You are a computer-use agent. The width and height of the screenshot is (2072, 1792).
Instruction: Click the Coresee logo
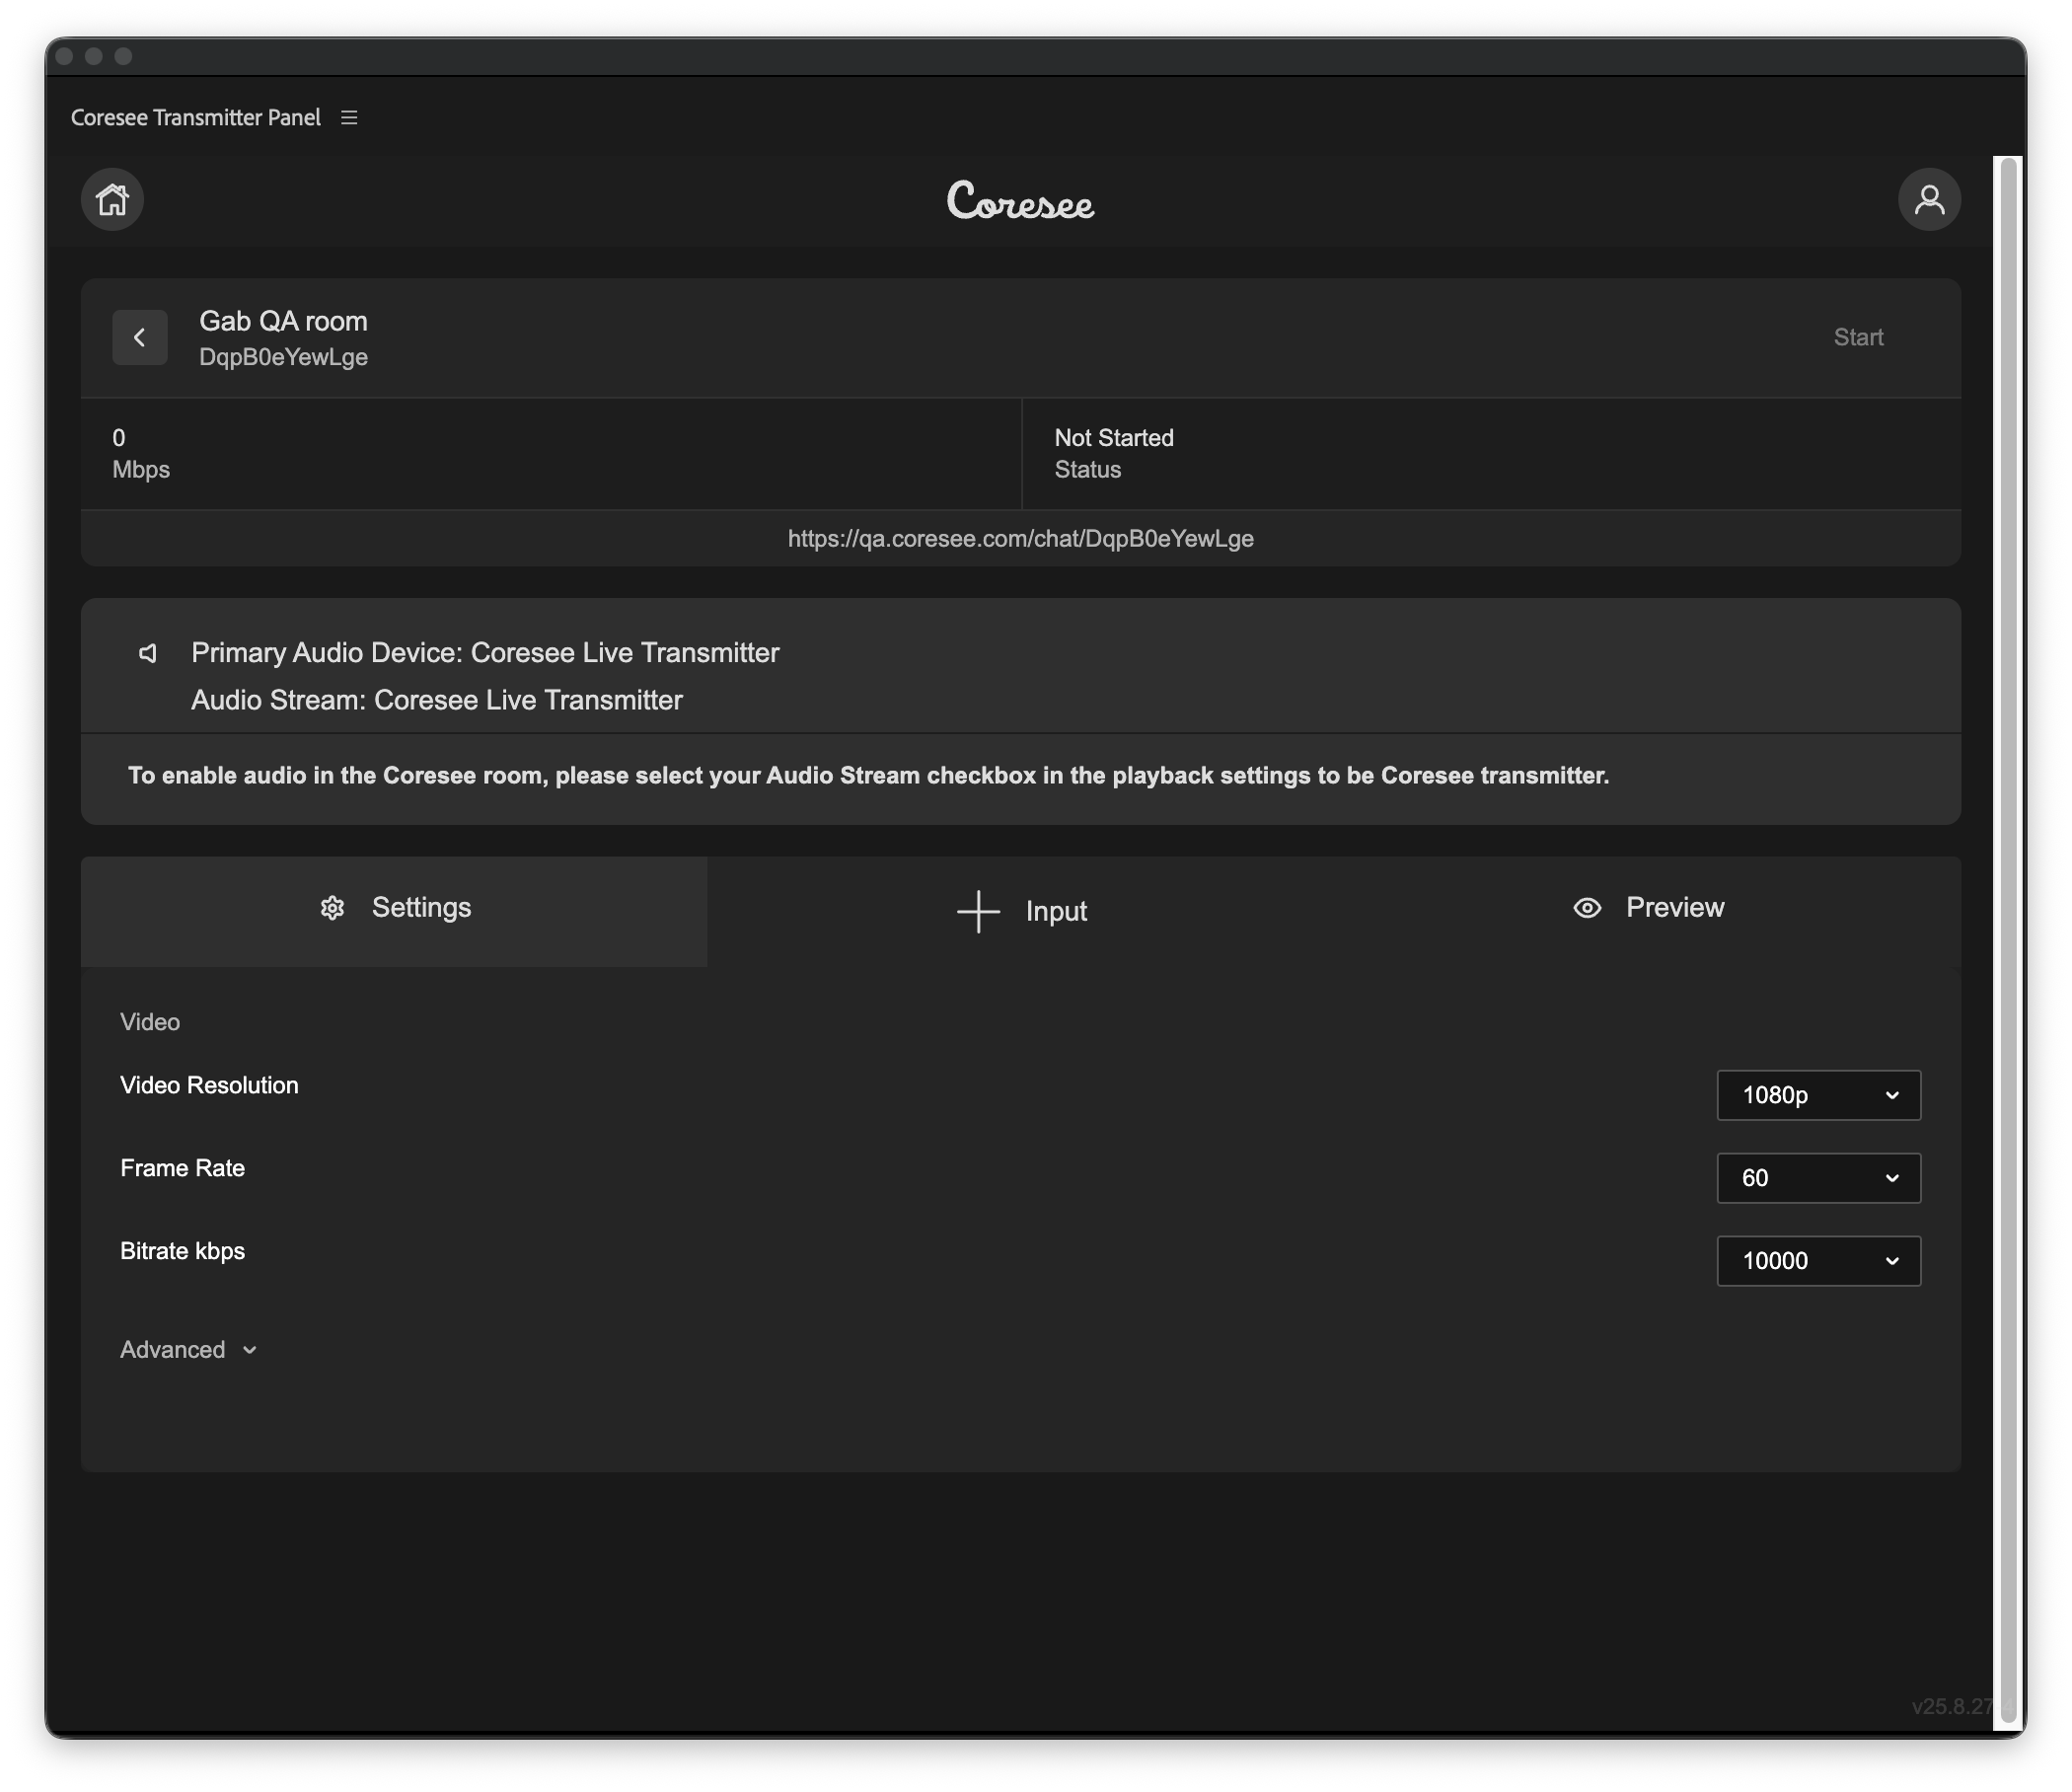1020,201
